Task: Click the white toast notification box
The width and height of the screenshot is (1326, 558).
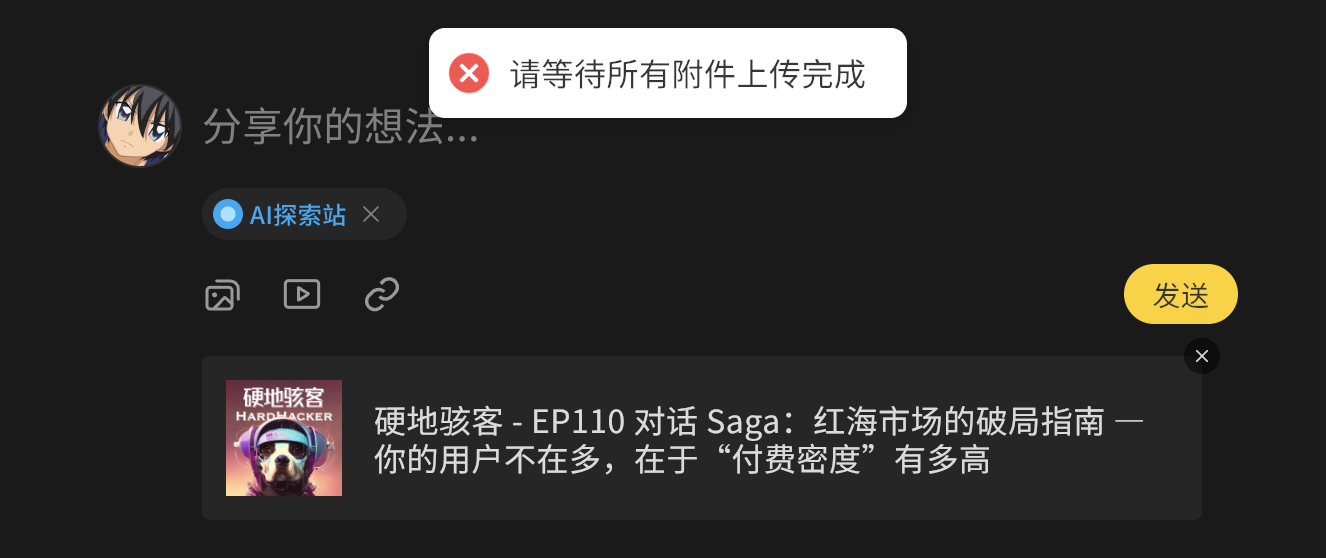Action: (668, 73)
